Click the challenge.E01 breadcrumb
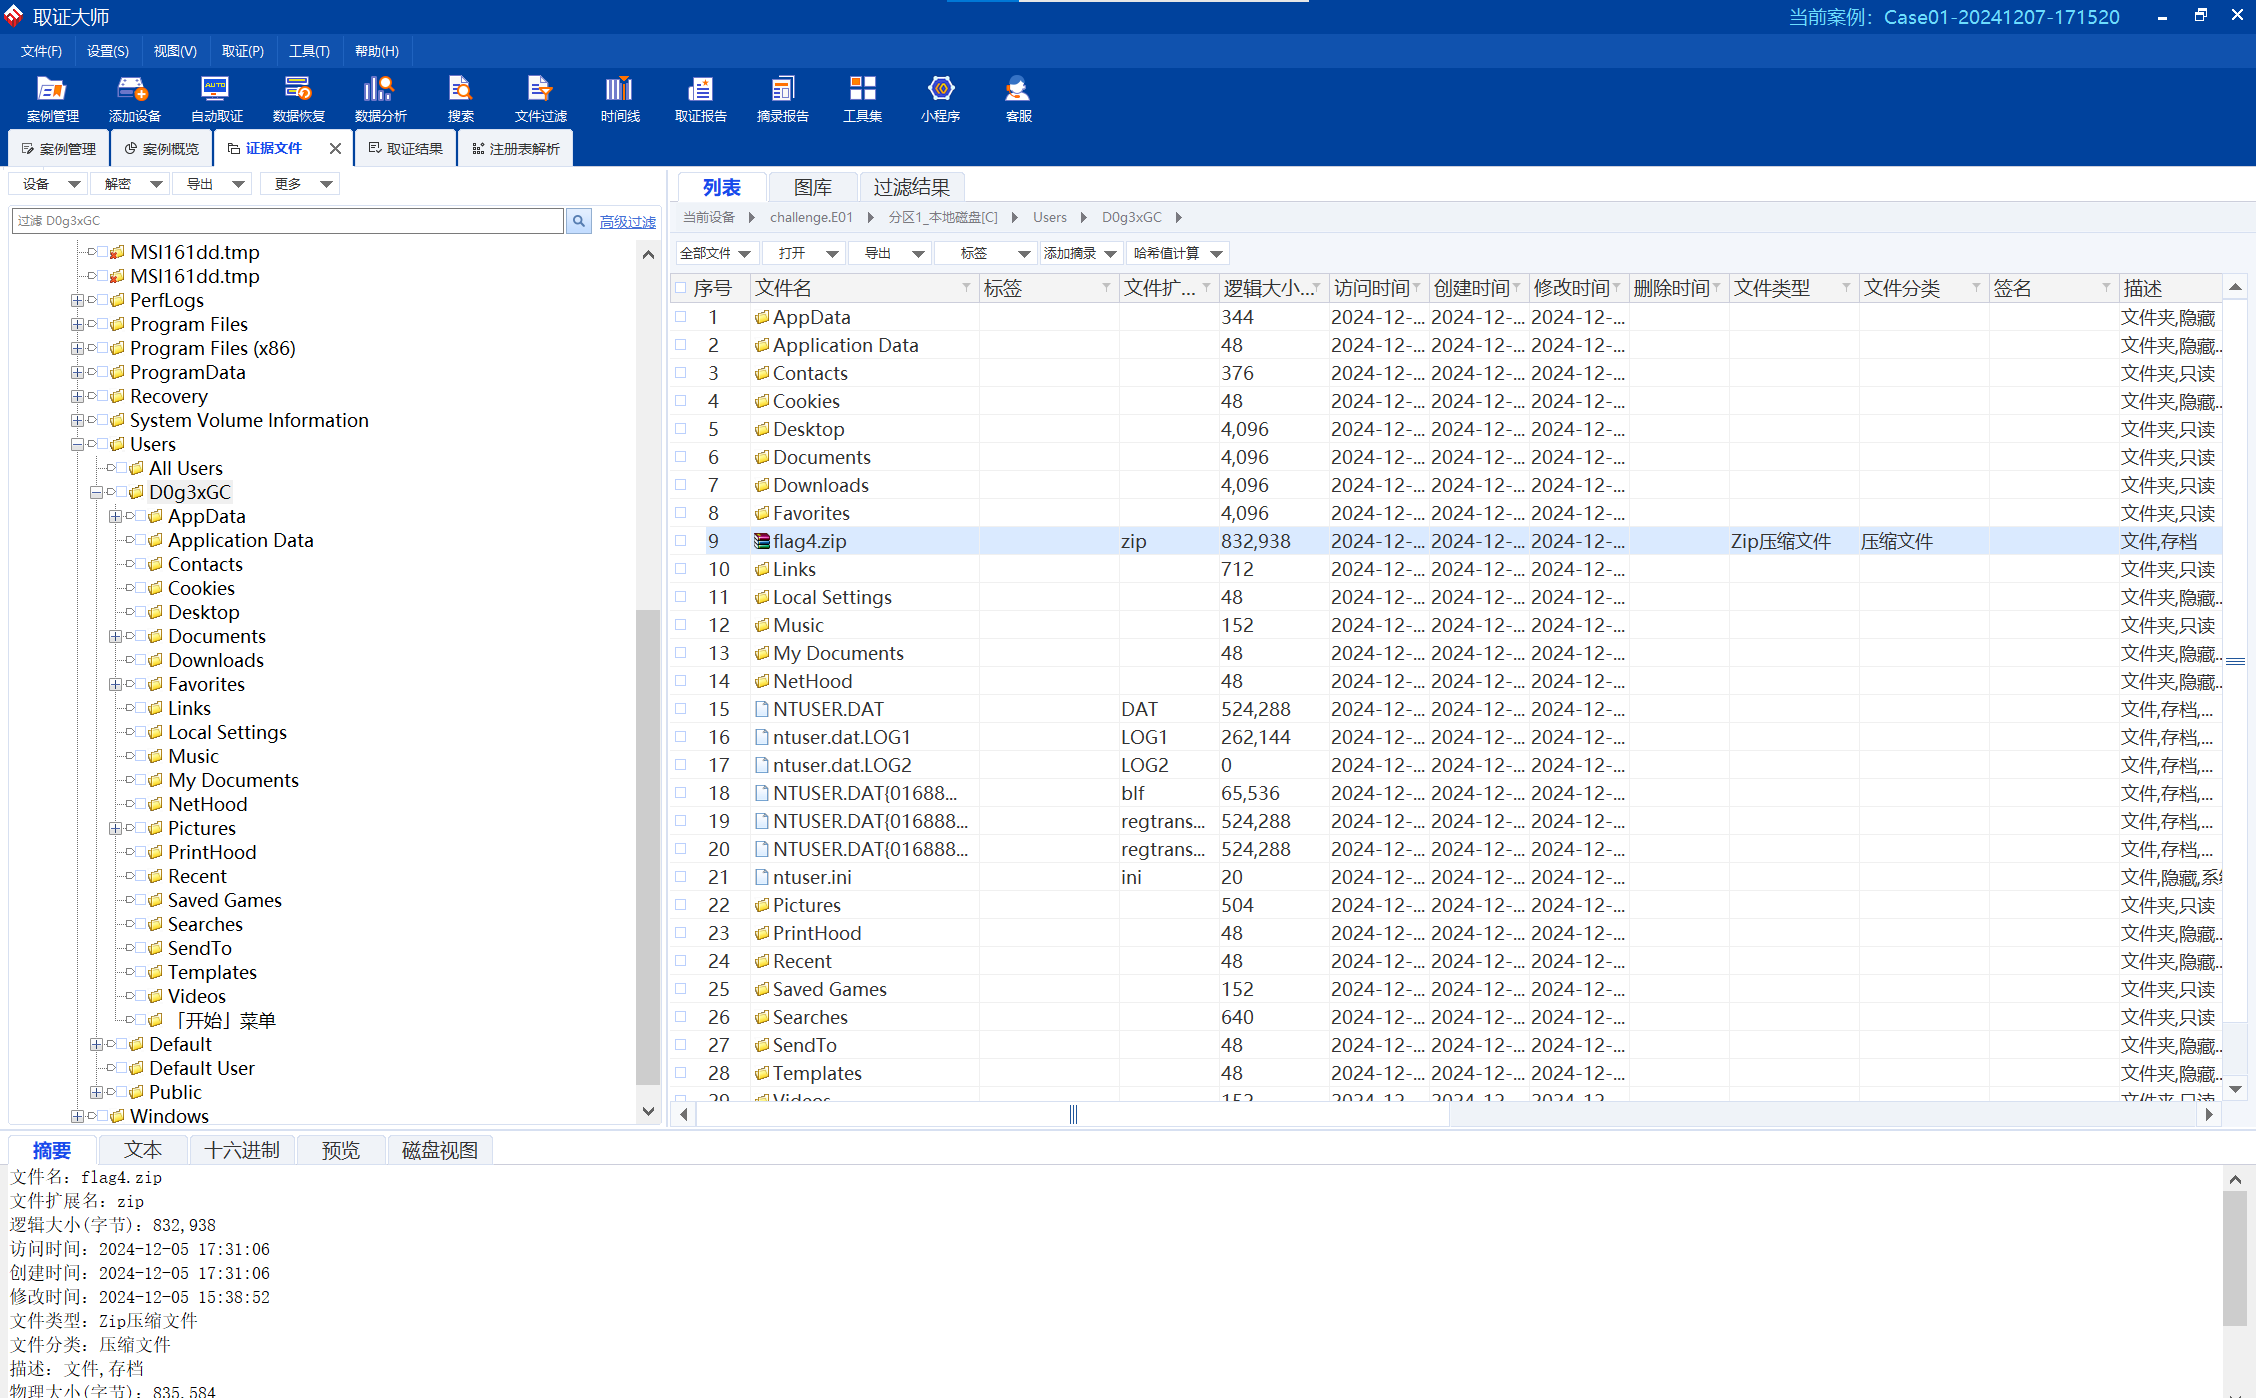 (811, 217)
